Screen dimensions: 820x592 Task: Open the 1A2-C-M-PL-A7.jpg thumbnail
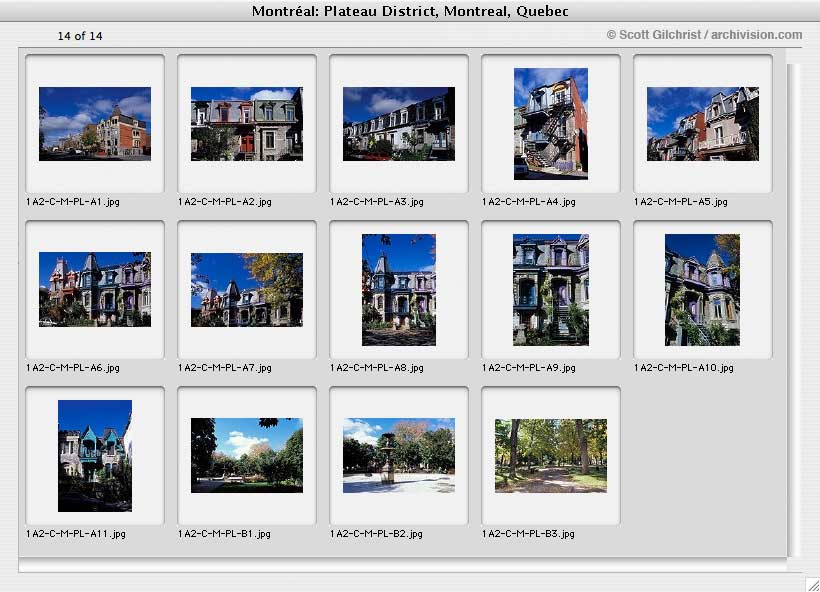(x=247, y=290)
